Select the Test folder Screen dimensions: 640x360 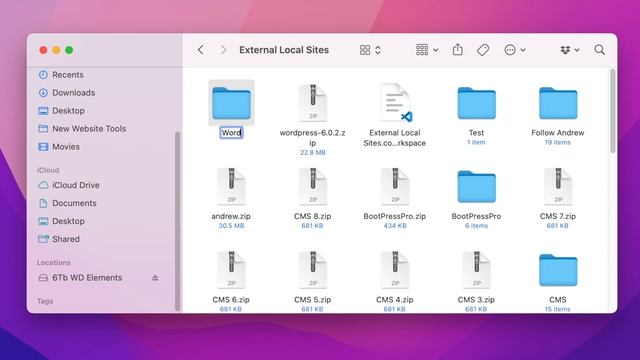coord(476,104)
